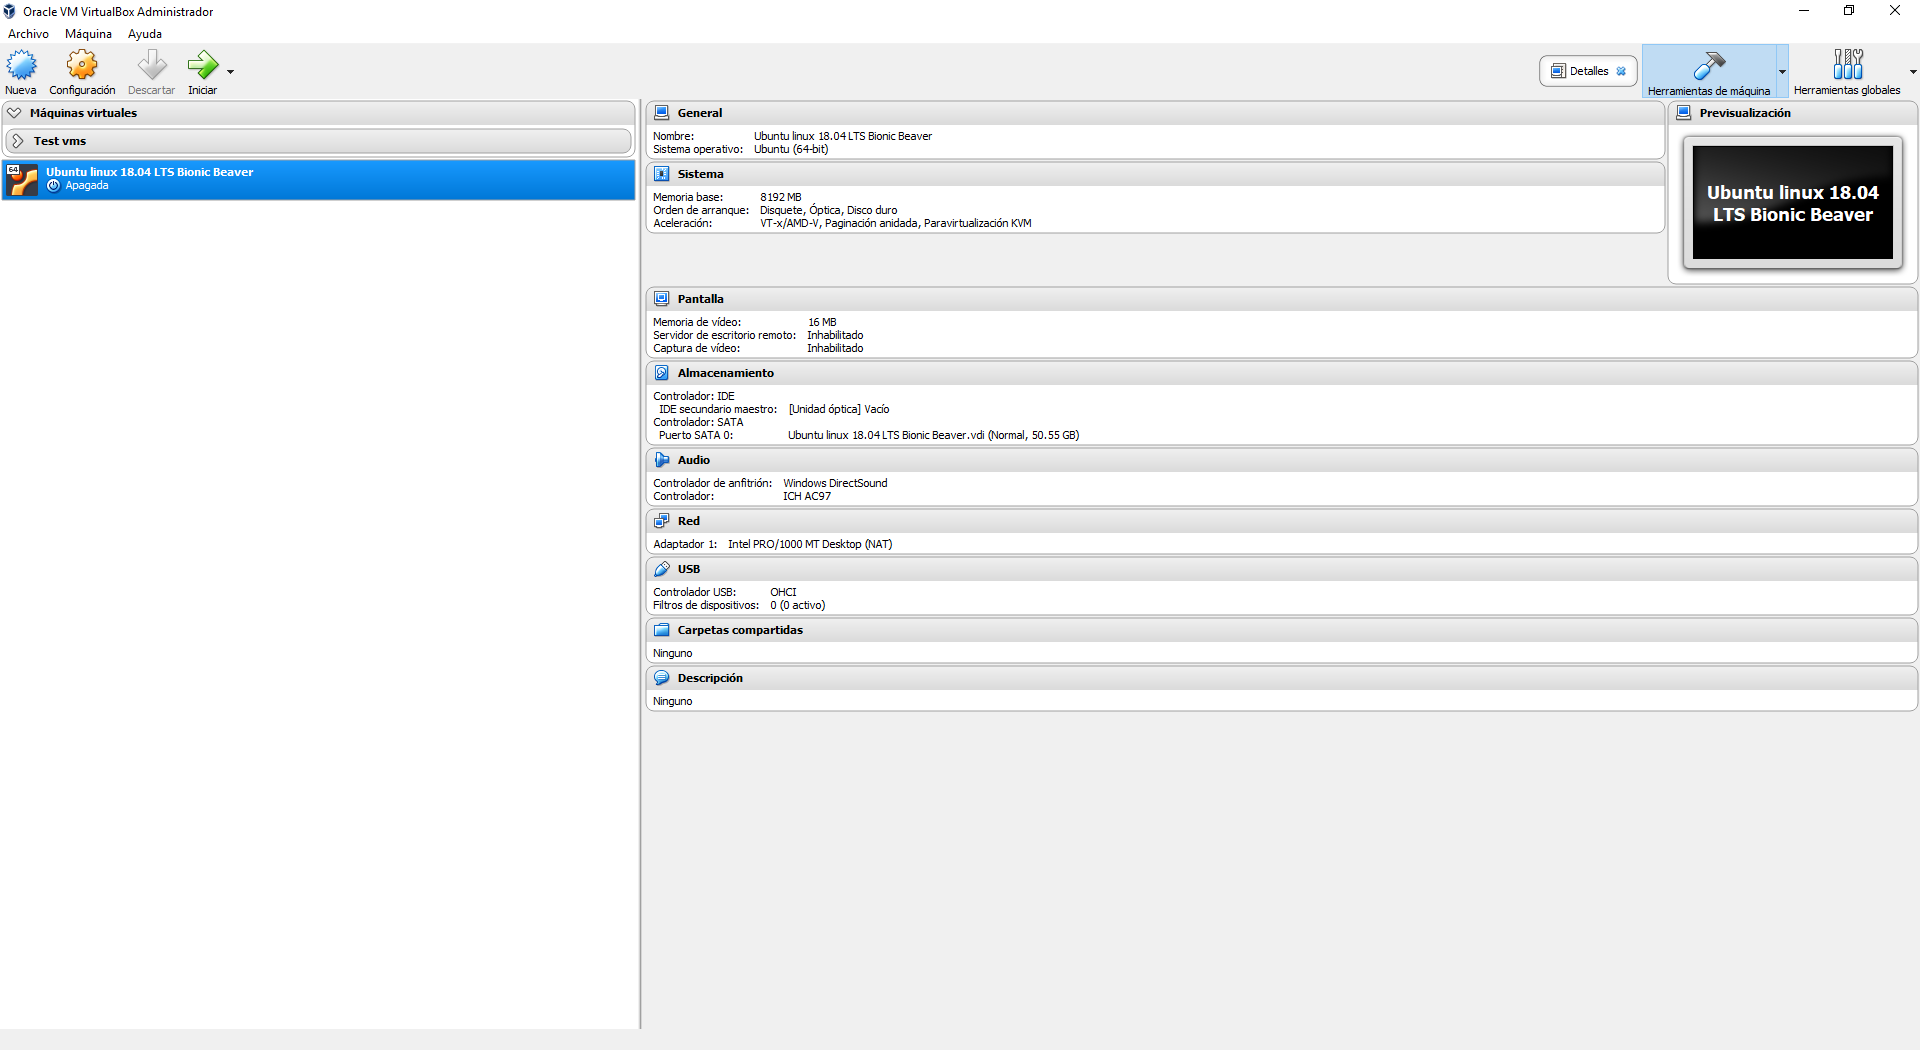Screen dimensions: 1920x1050
Task: Select Herramientas de máquina hammer icon
Action: pyautogui.click(x=1709, y=66)
